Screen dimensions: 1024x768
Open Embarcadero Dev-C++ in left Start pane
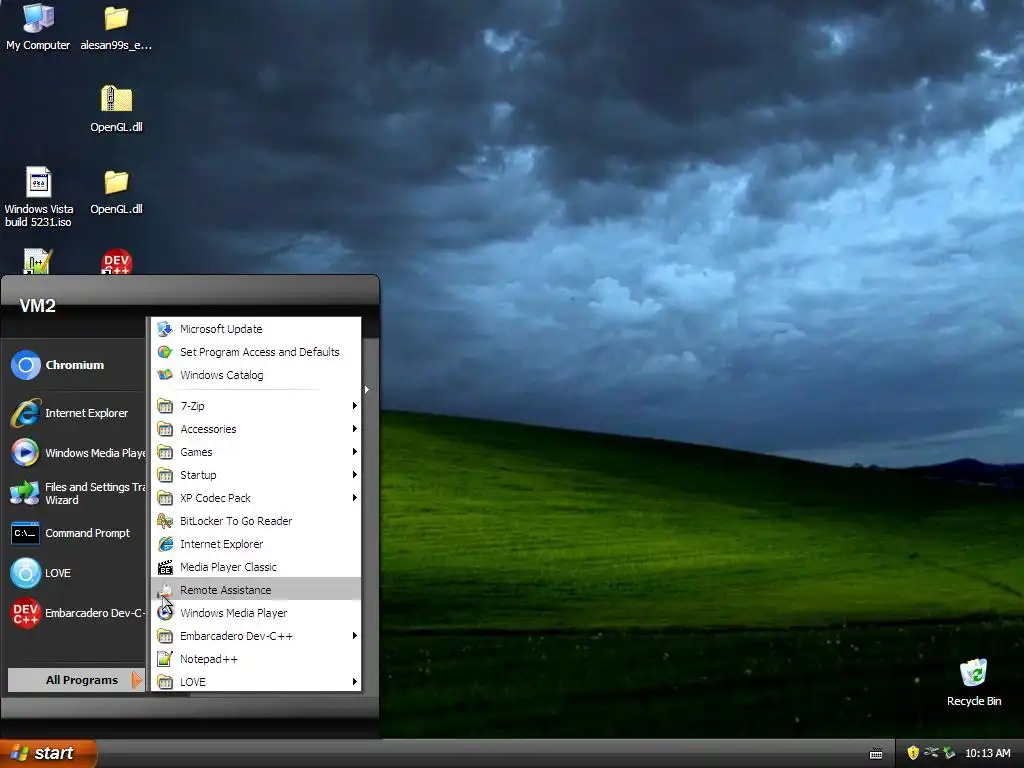(x=75, y=613)
